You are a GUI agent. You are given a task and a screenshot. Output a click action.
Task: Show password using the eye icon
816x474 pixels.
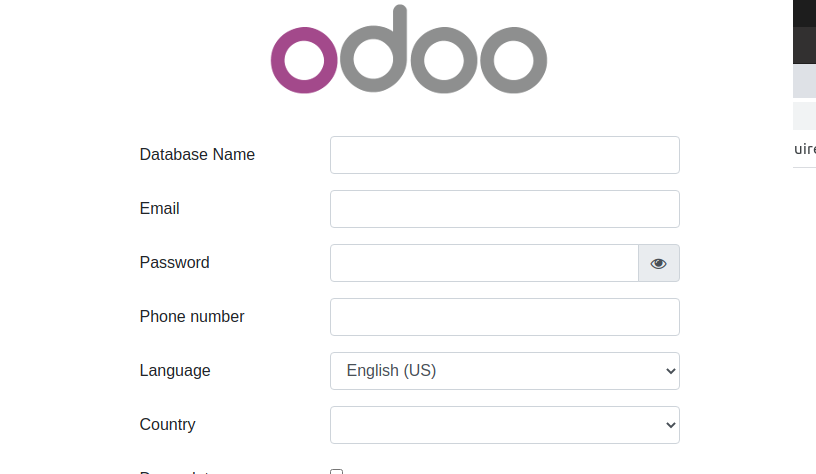click(658, 263)
